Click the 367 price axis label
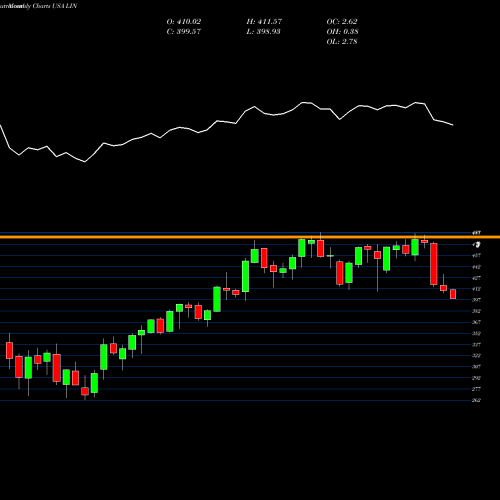 tap(477, 322)
